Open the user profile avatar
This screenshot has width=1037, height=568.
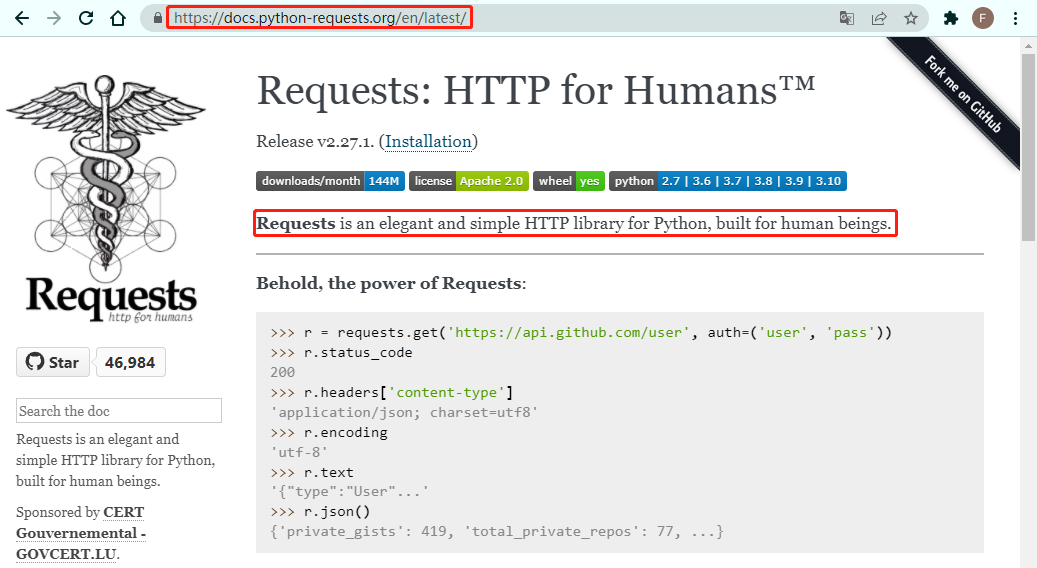coord(983,18)
